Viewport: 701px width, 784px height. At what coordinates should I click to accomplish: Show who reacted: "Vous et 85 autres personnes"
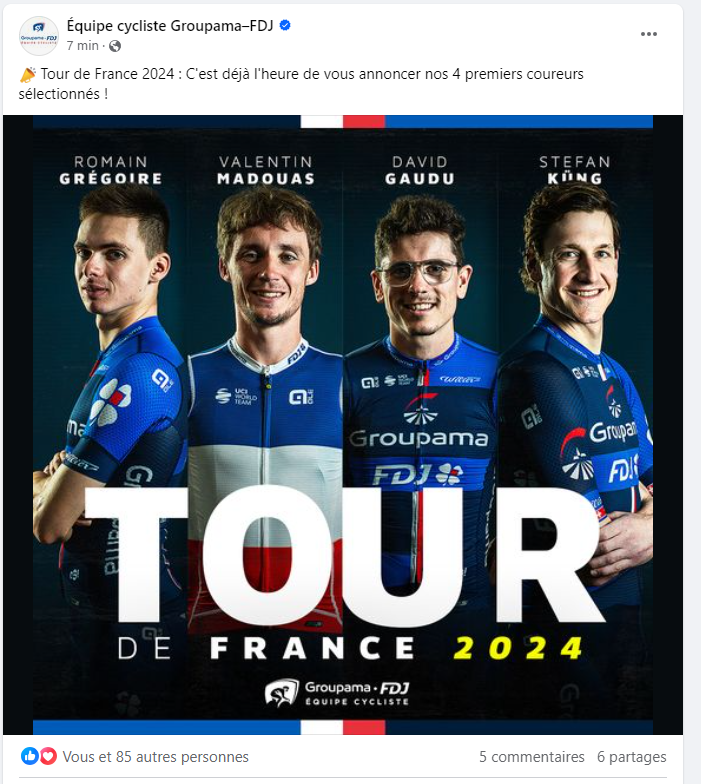coord(156,757)
